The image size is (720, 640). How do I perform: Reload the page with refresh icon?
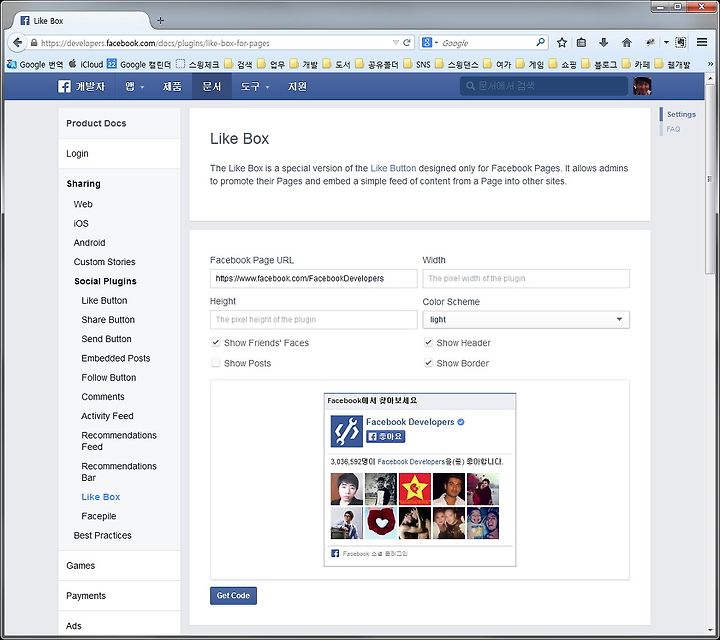coord(407,43)
